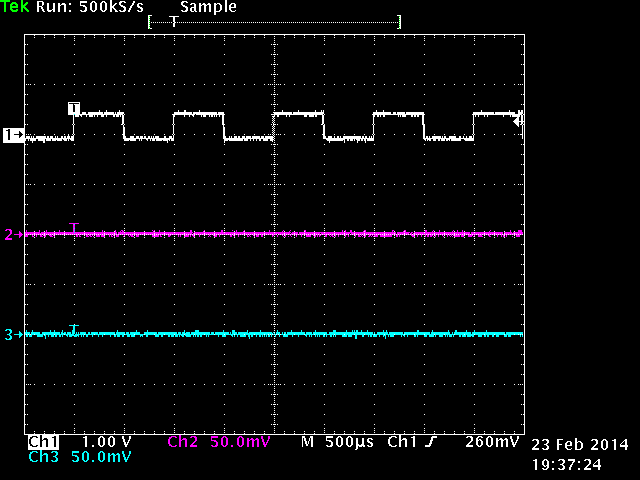Viewport: 640px width, 480px height.
Task: Click the 23 Feb 2014 date readout
Action: pyautogui.click(x=580, y=444)
